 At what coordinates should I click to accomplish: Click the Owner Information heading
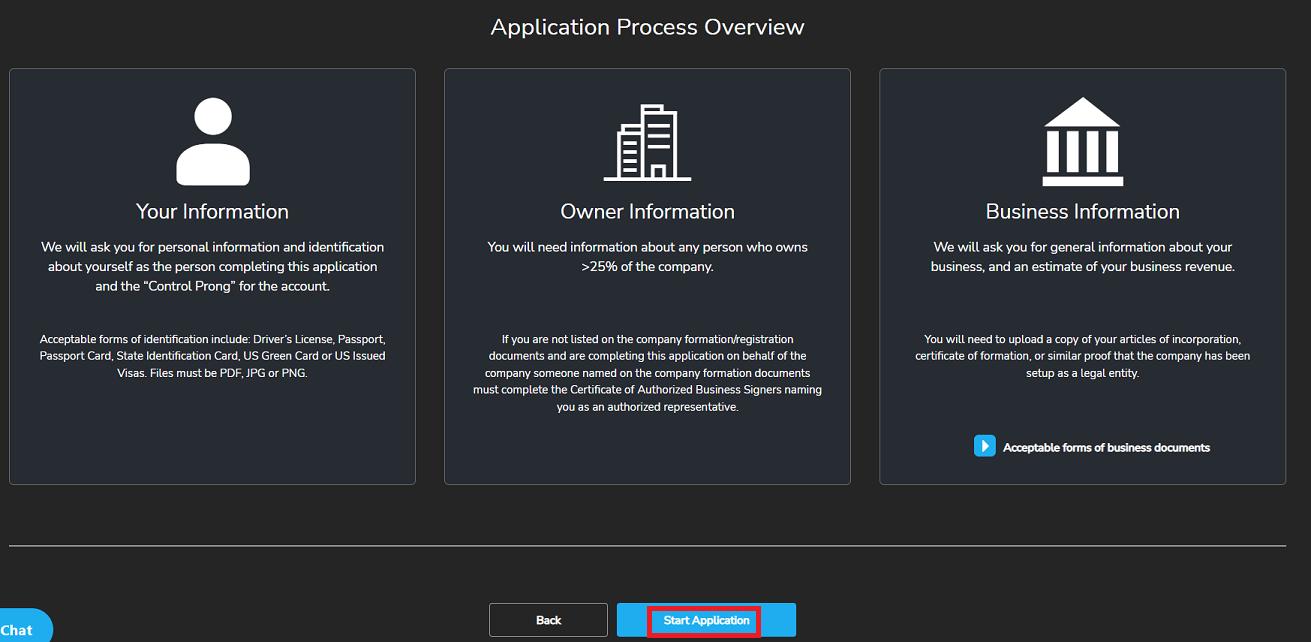(x=647, y=212)
